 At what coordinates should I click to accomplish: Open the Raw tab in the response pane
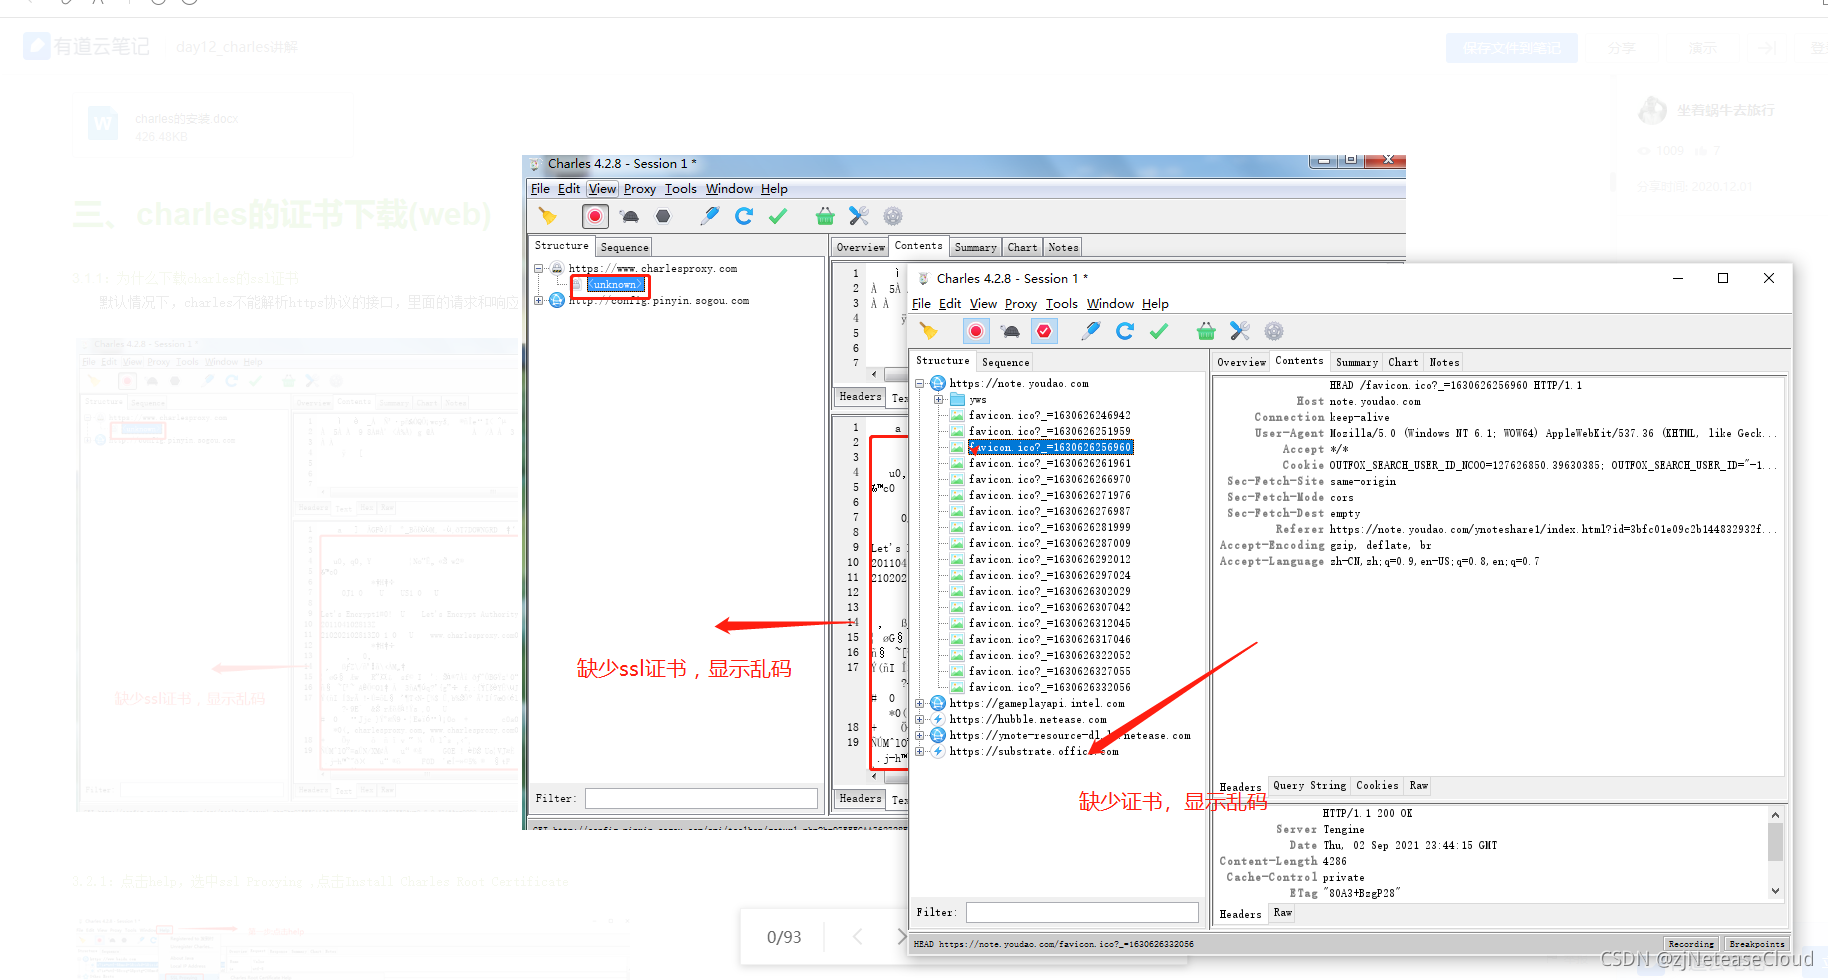tap(1283, 913)
